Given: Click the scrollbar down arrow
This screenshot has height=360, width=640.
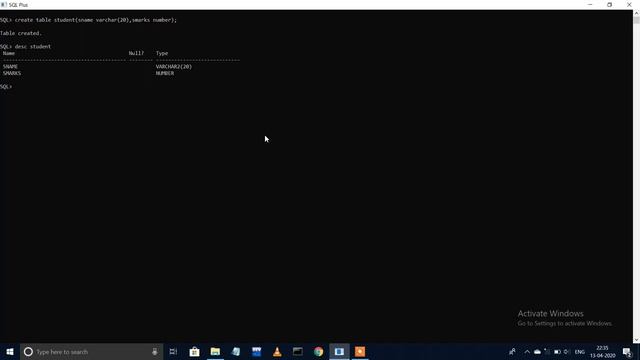Looking at the screenshot, I should pos(636,340).
